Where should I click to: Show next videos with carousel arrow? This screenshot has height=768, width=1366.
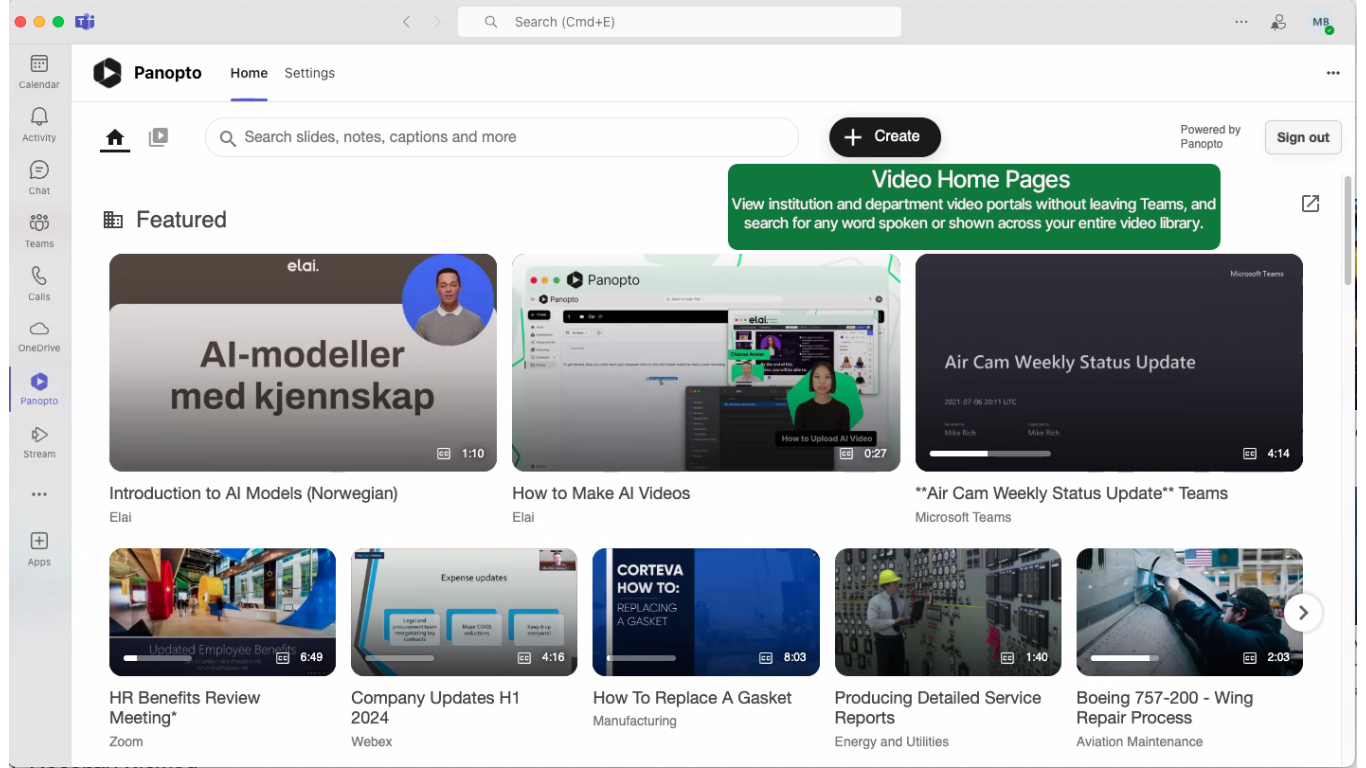(1303, 613)
